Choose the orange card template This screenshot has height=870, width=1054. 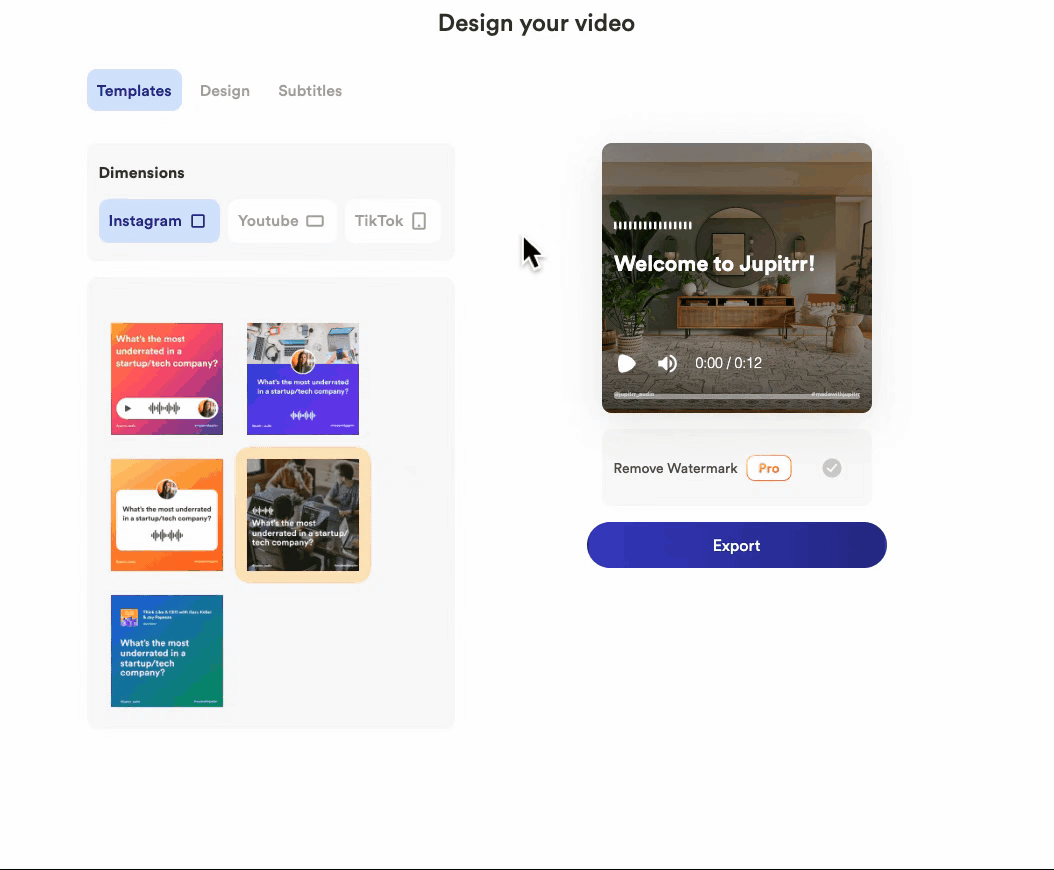click(167, 515)
